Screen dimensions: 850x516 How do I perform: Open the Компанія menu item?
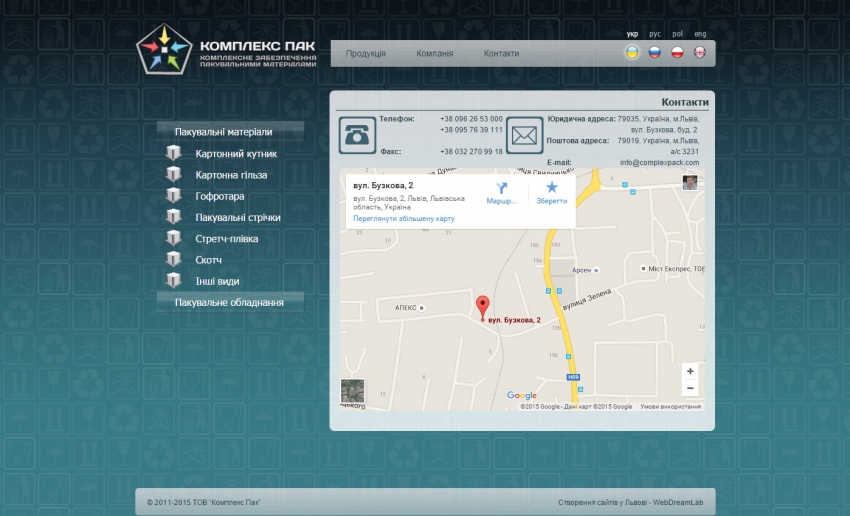tap(435, 54)
